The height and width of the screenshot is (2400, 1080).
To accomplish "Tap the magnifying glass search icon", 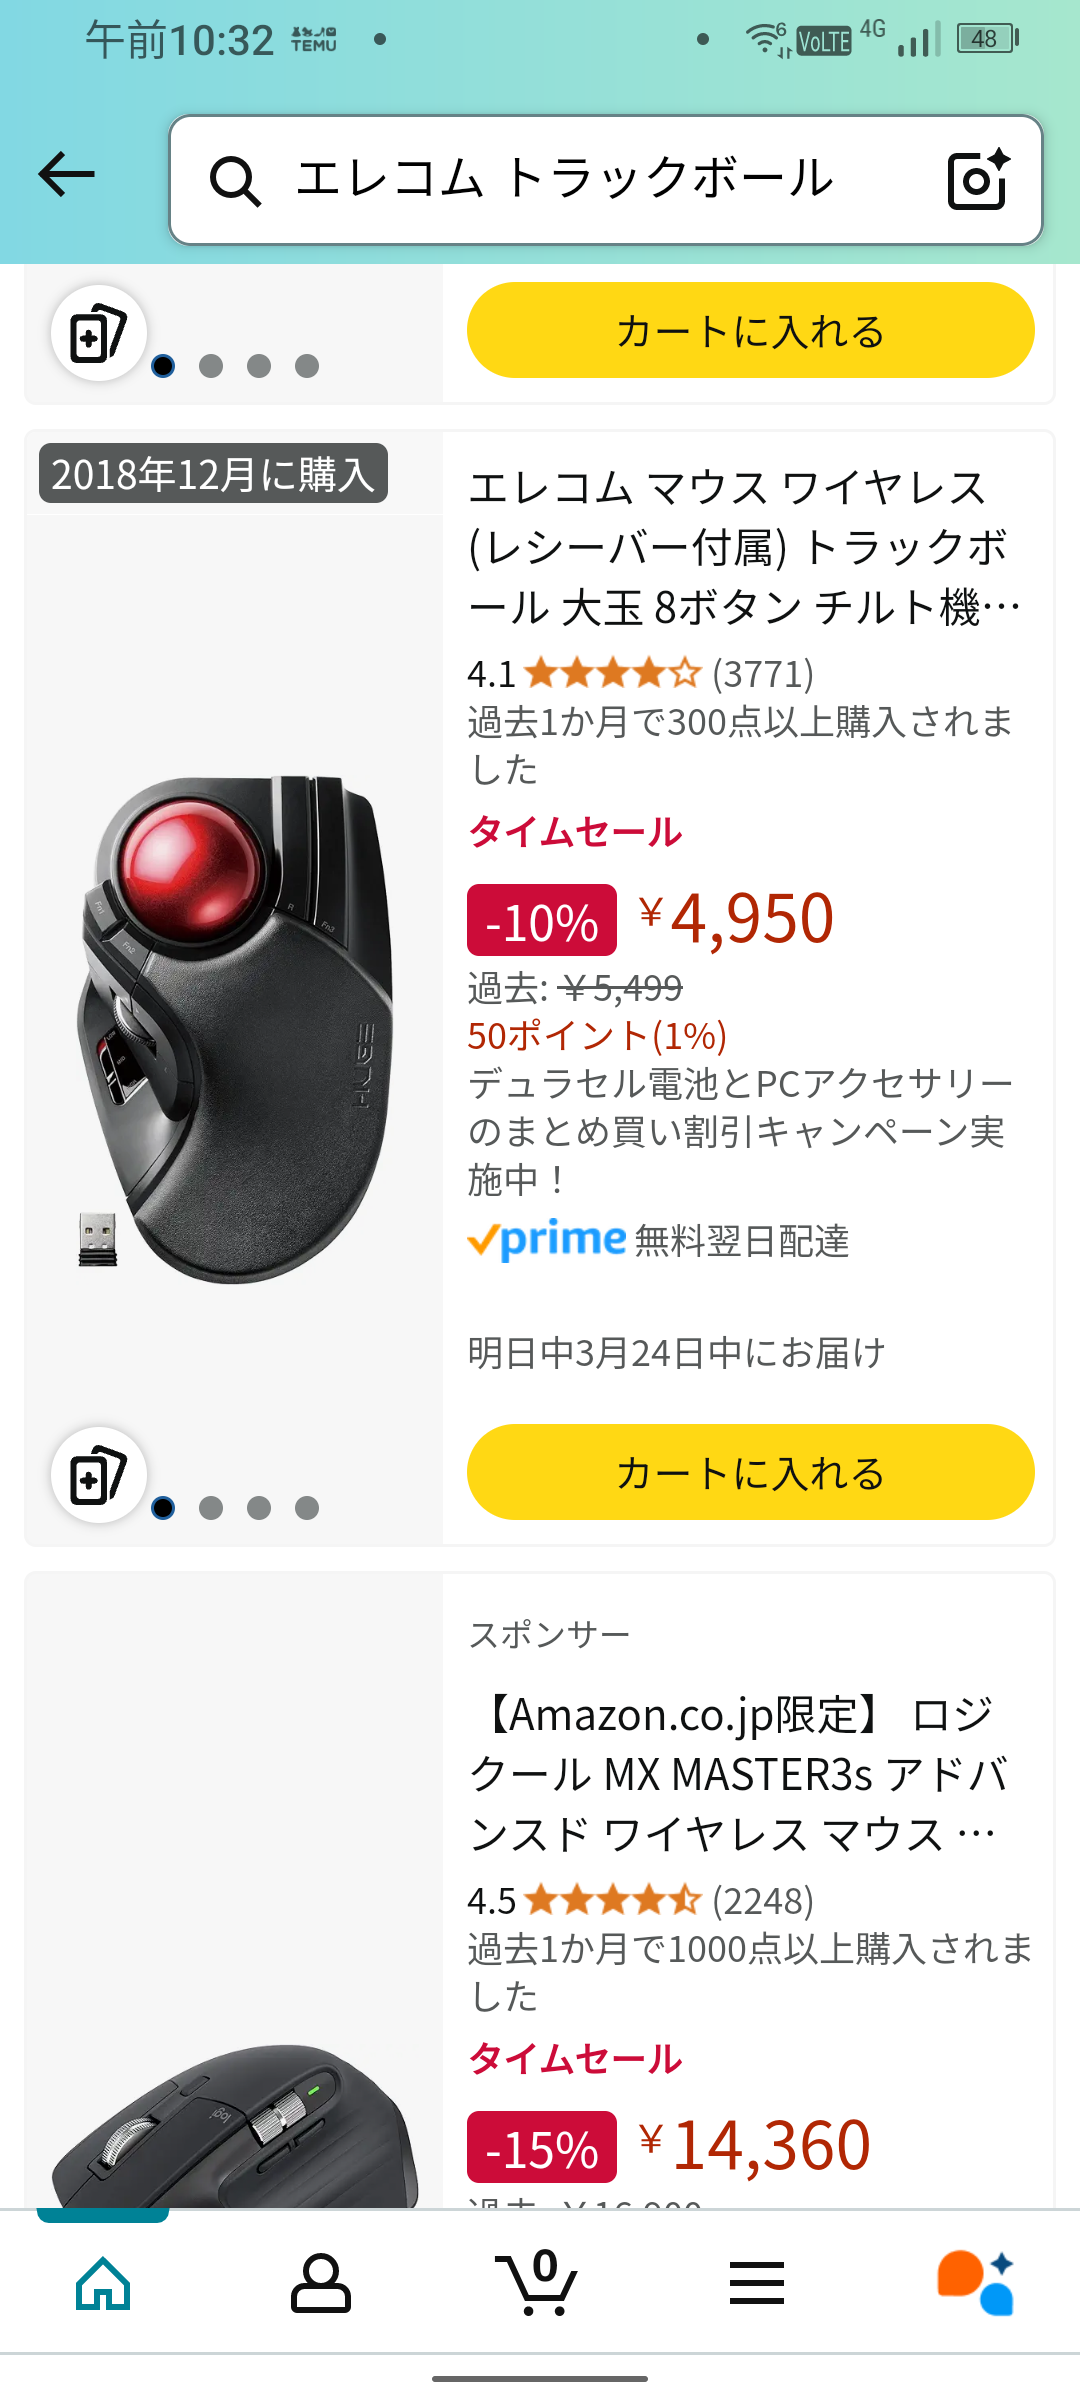I will point(235,181).
